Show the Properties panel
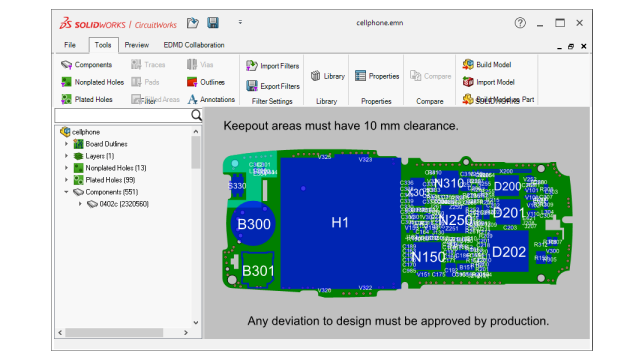Viewport: 640px width, 360px height. (377, 76)
